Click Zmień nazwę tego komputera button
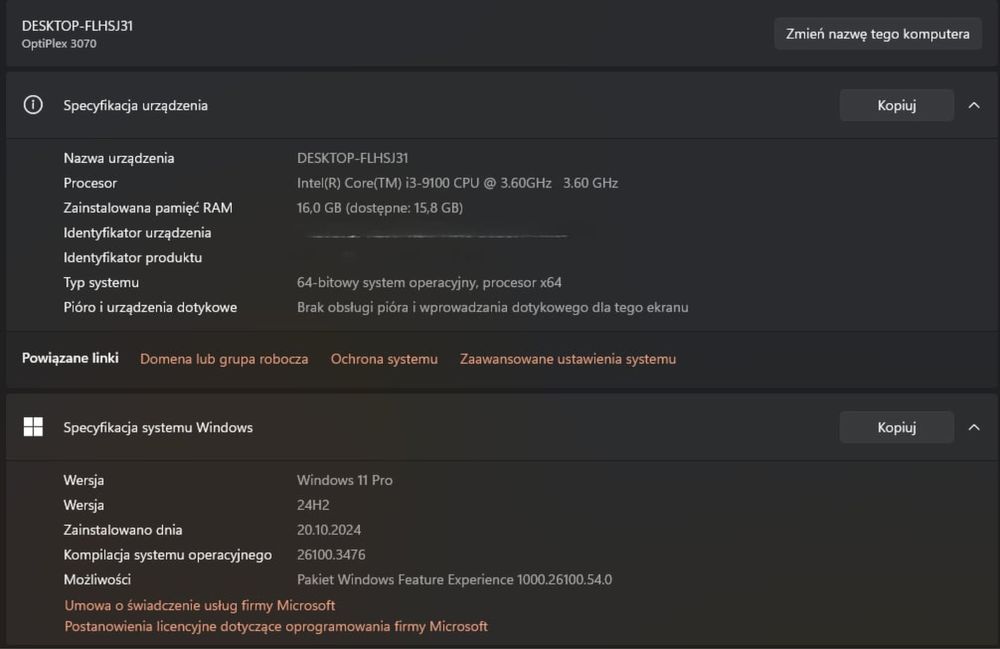 pyautogui.click(x=877, y=34)
